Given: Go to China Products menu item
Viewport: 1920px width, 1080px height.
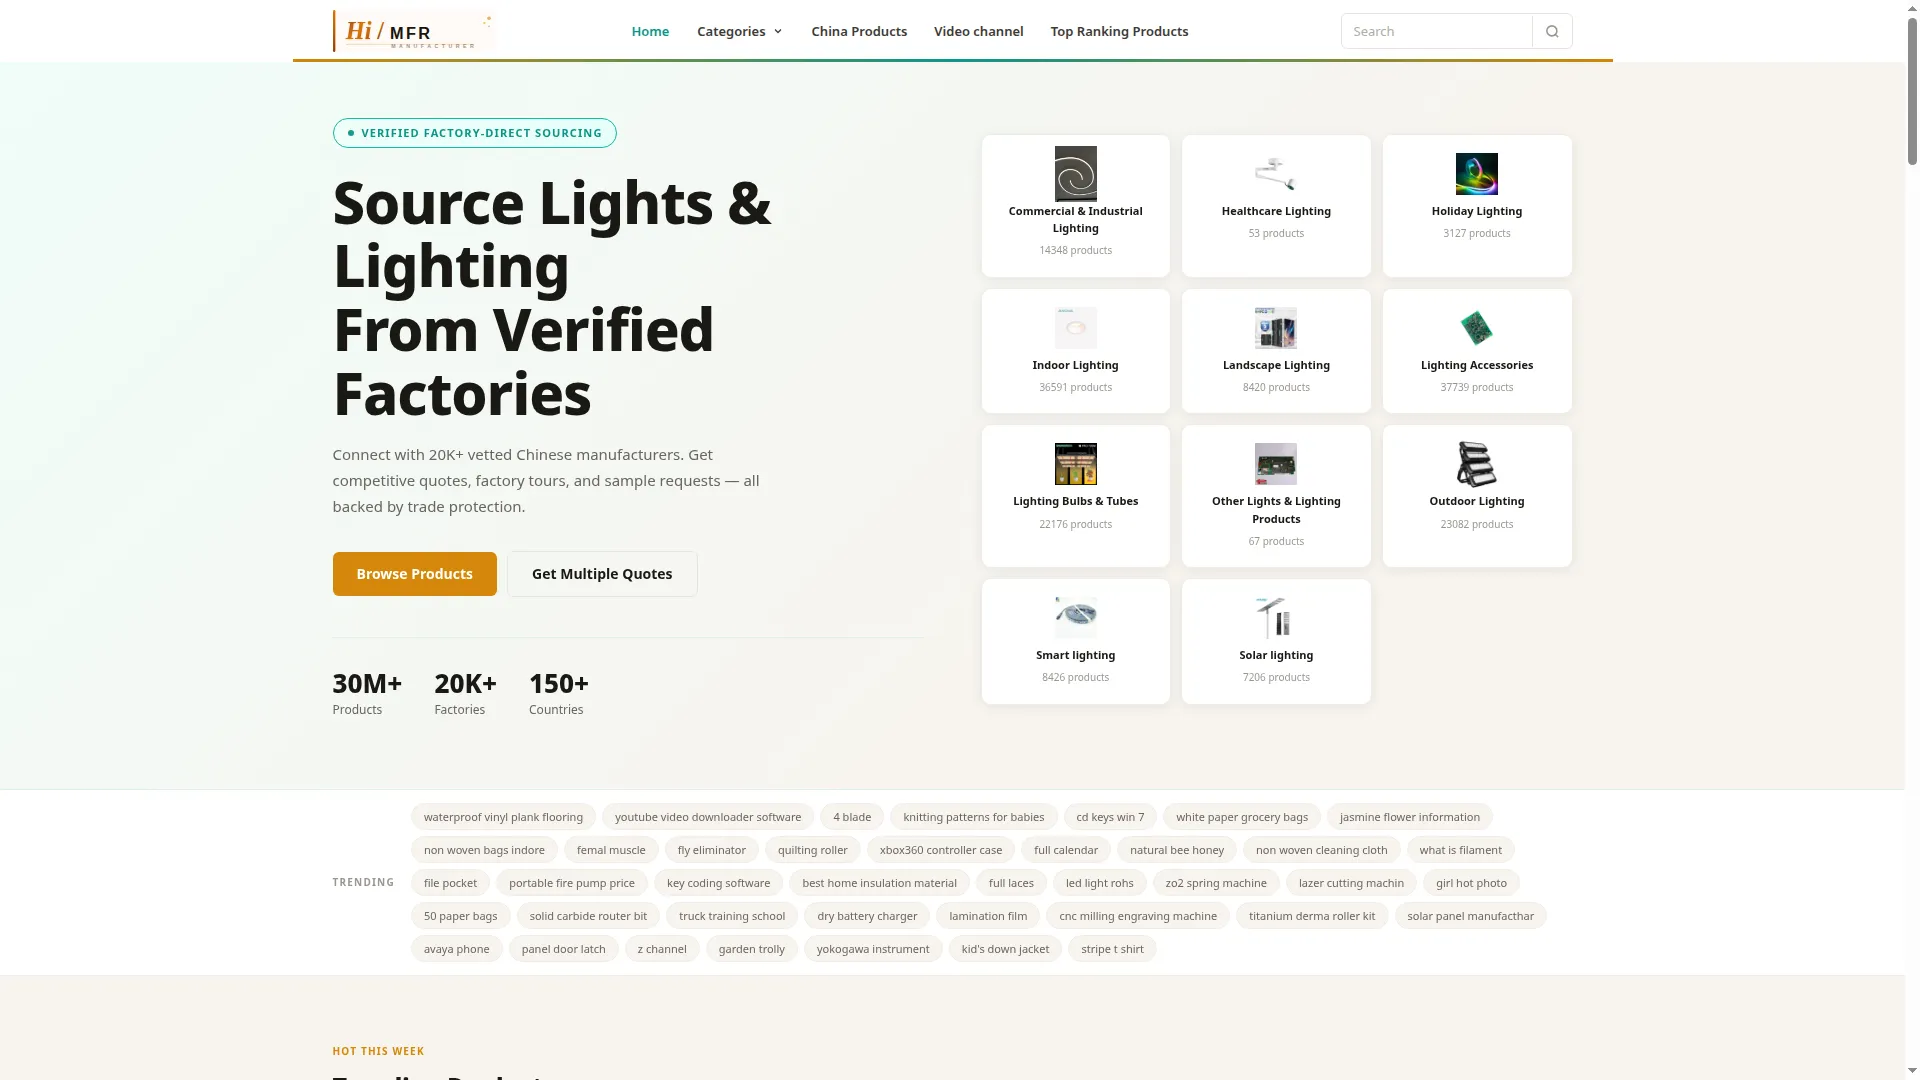Looking at the screenshot, I should click(859, 31).
